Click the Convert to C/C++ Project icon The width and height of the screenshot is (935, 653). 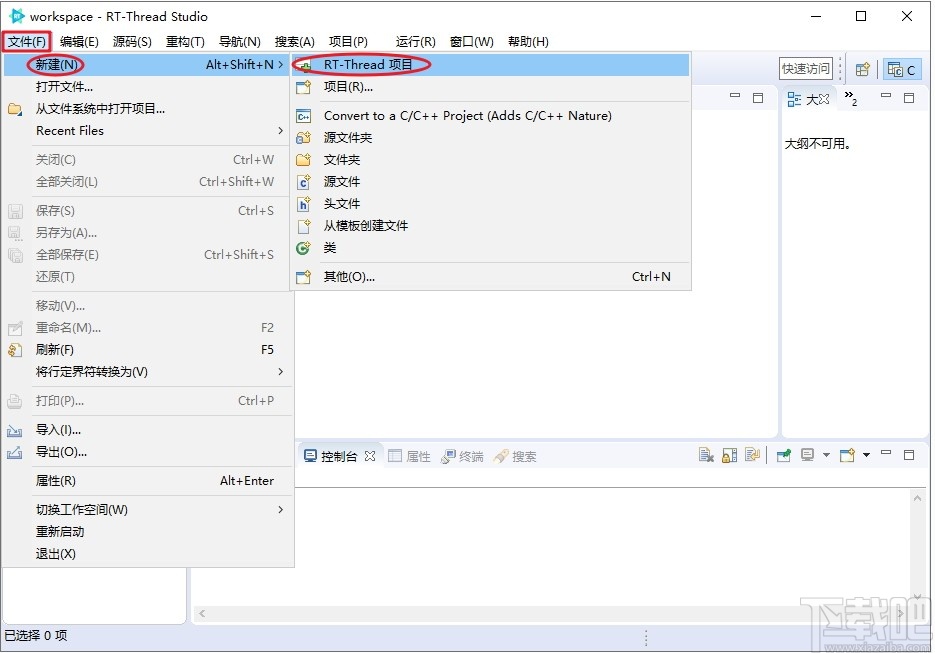[x=304, y=116]
